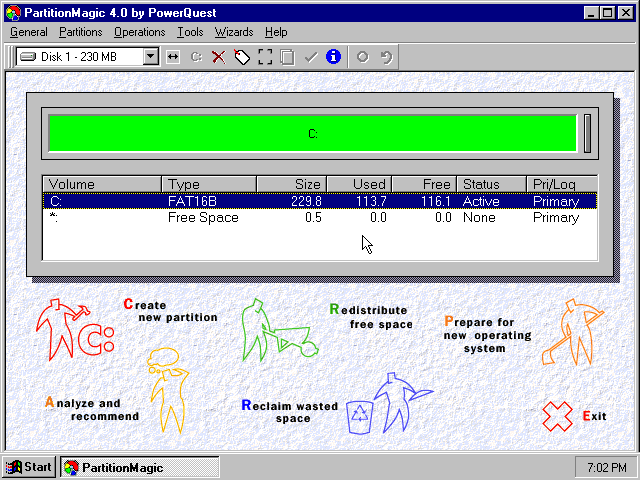Open the Disk 1 - 230 MB dropdown
Viewport: 640px width, 480px height.
point(151,56)
